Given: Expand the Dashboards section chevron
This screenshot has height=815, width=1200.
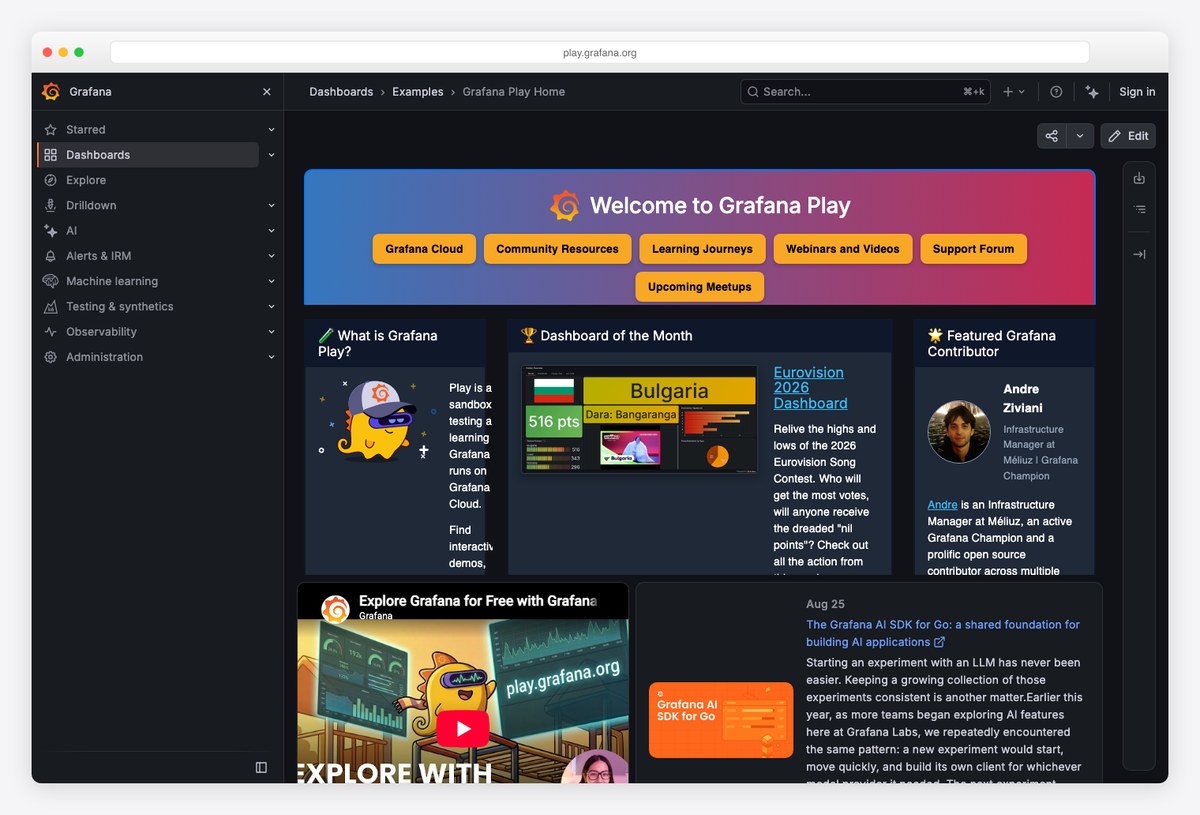Looking at the screenshot, I should click(x=271, y=155).
